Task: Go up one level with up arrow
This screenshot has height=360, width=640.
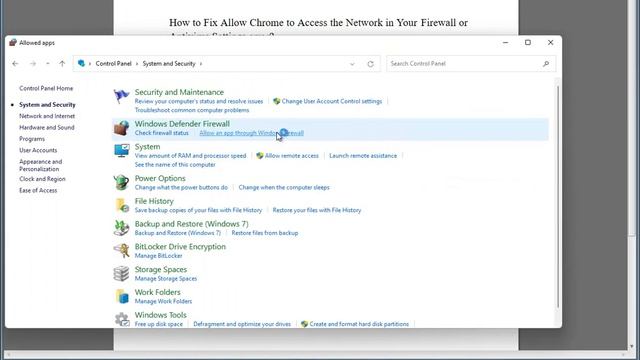Action: tap(62, 64)
